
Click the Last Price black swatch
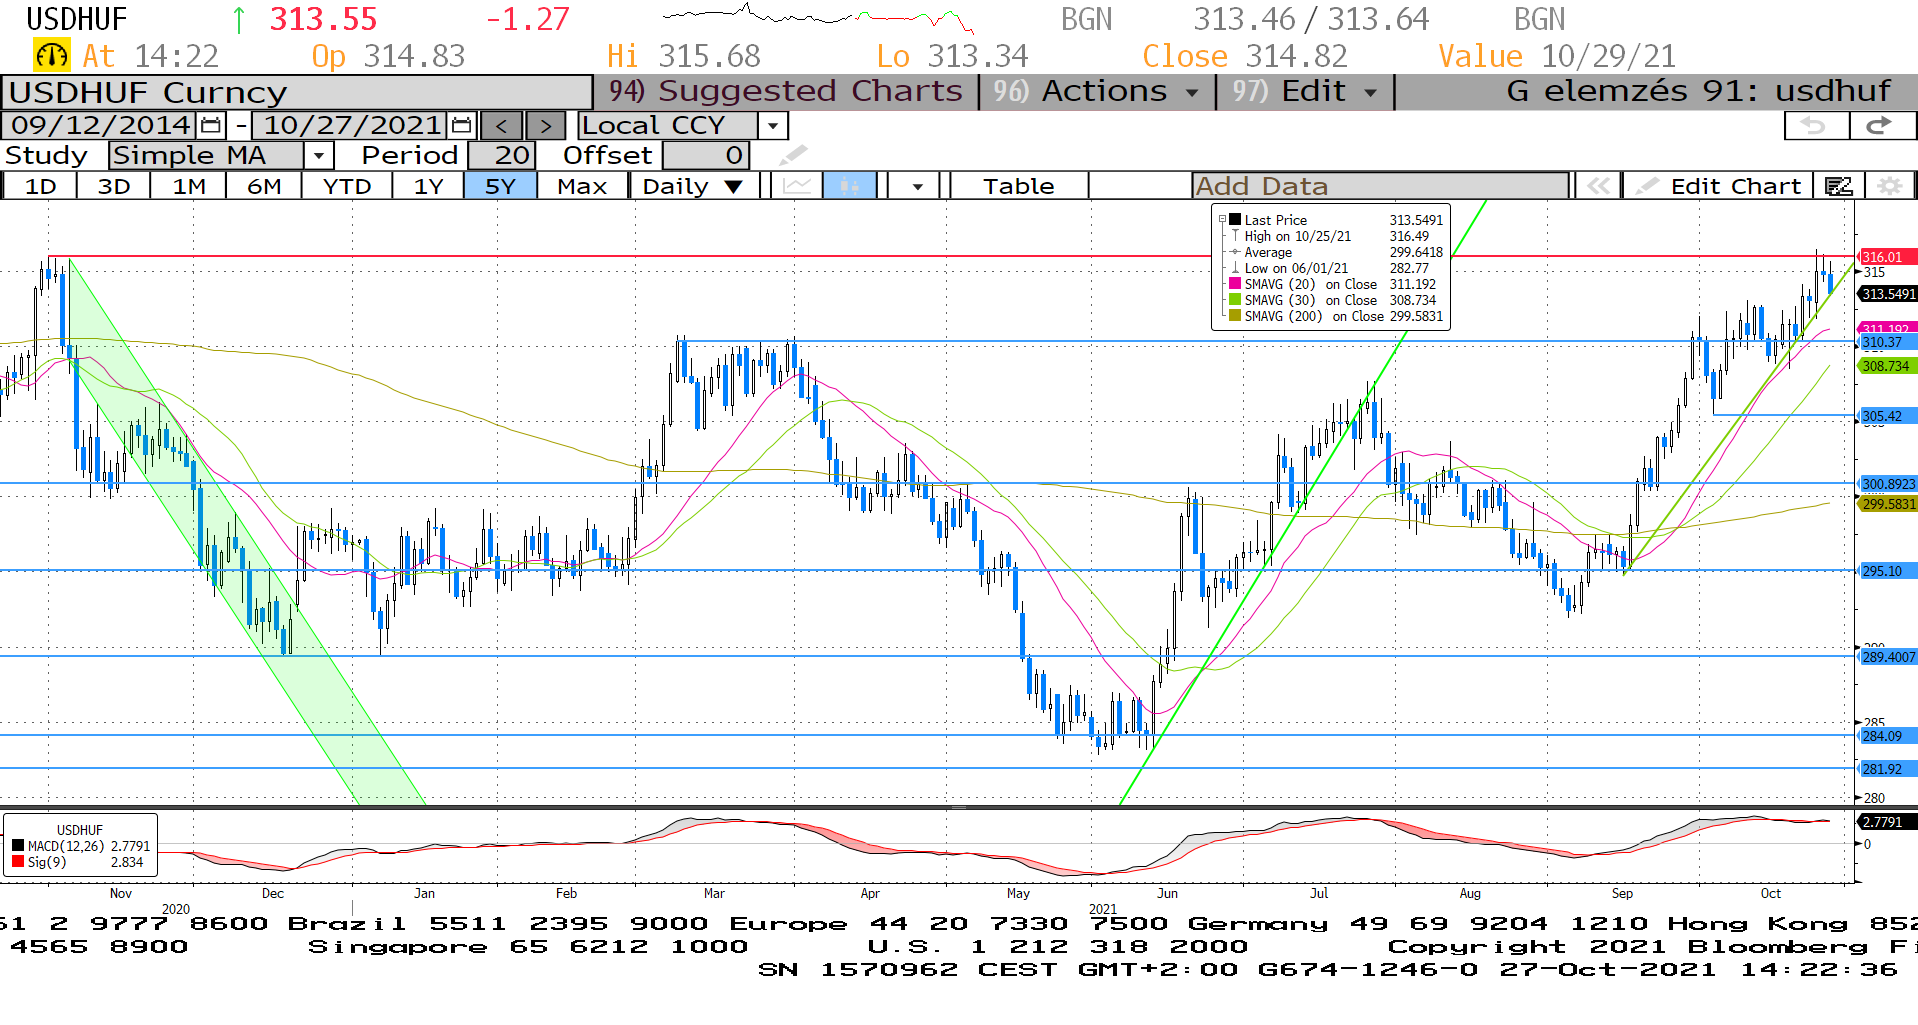pos(1235,220)
